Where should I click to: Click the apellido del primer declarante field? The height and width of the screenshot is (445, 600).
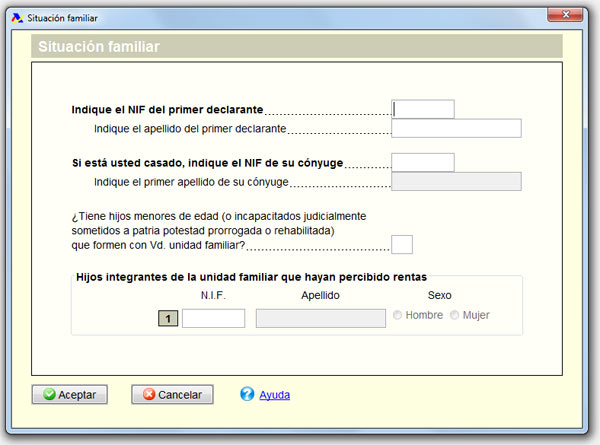(456, 128)
